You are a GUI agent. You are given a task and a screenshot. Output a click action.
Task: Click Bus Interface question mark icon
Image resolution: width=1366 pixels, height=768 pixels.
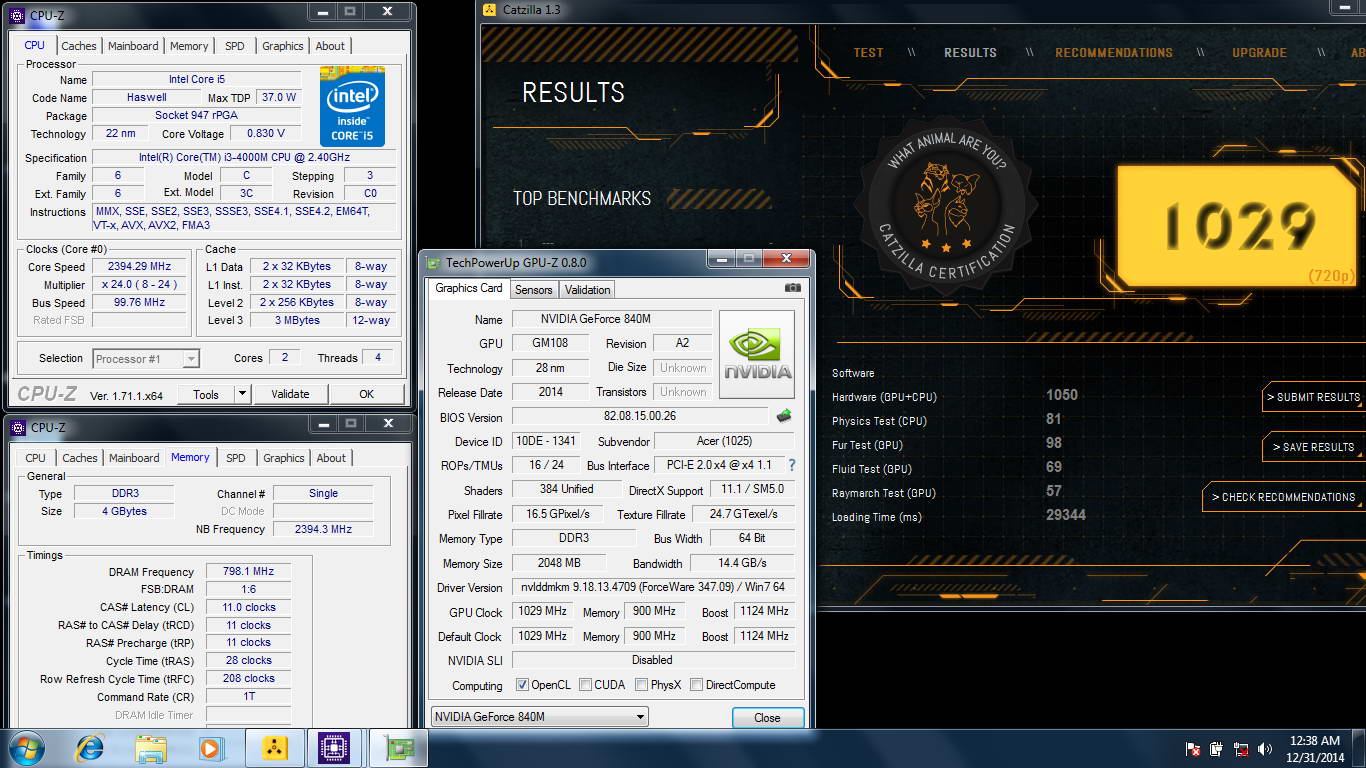(x=792, y=465)
